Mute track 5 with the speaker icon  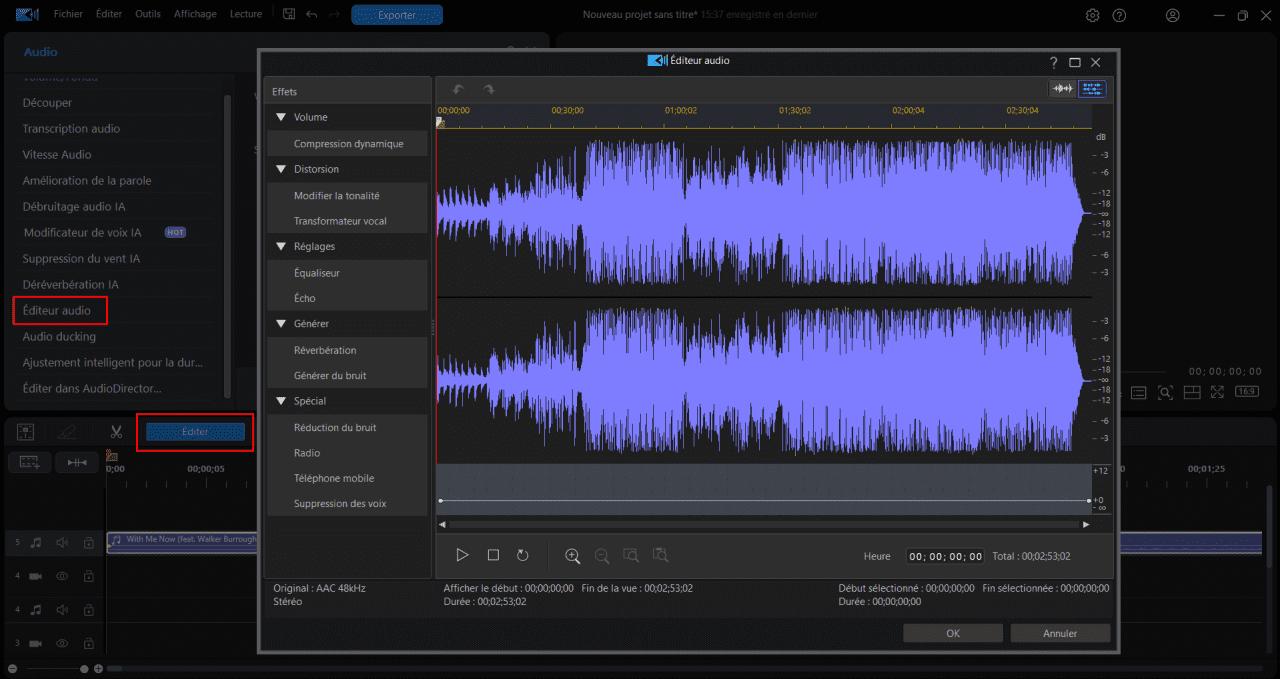point(62,542)
